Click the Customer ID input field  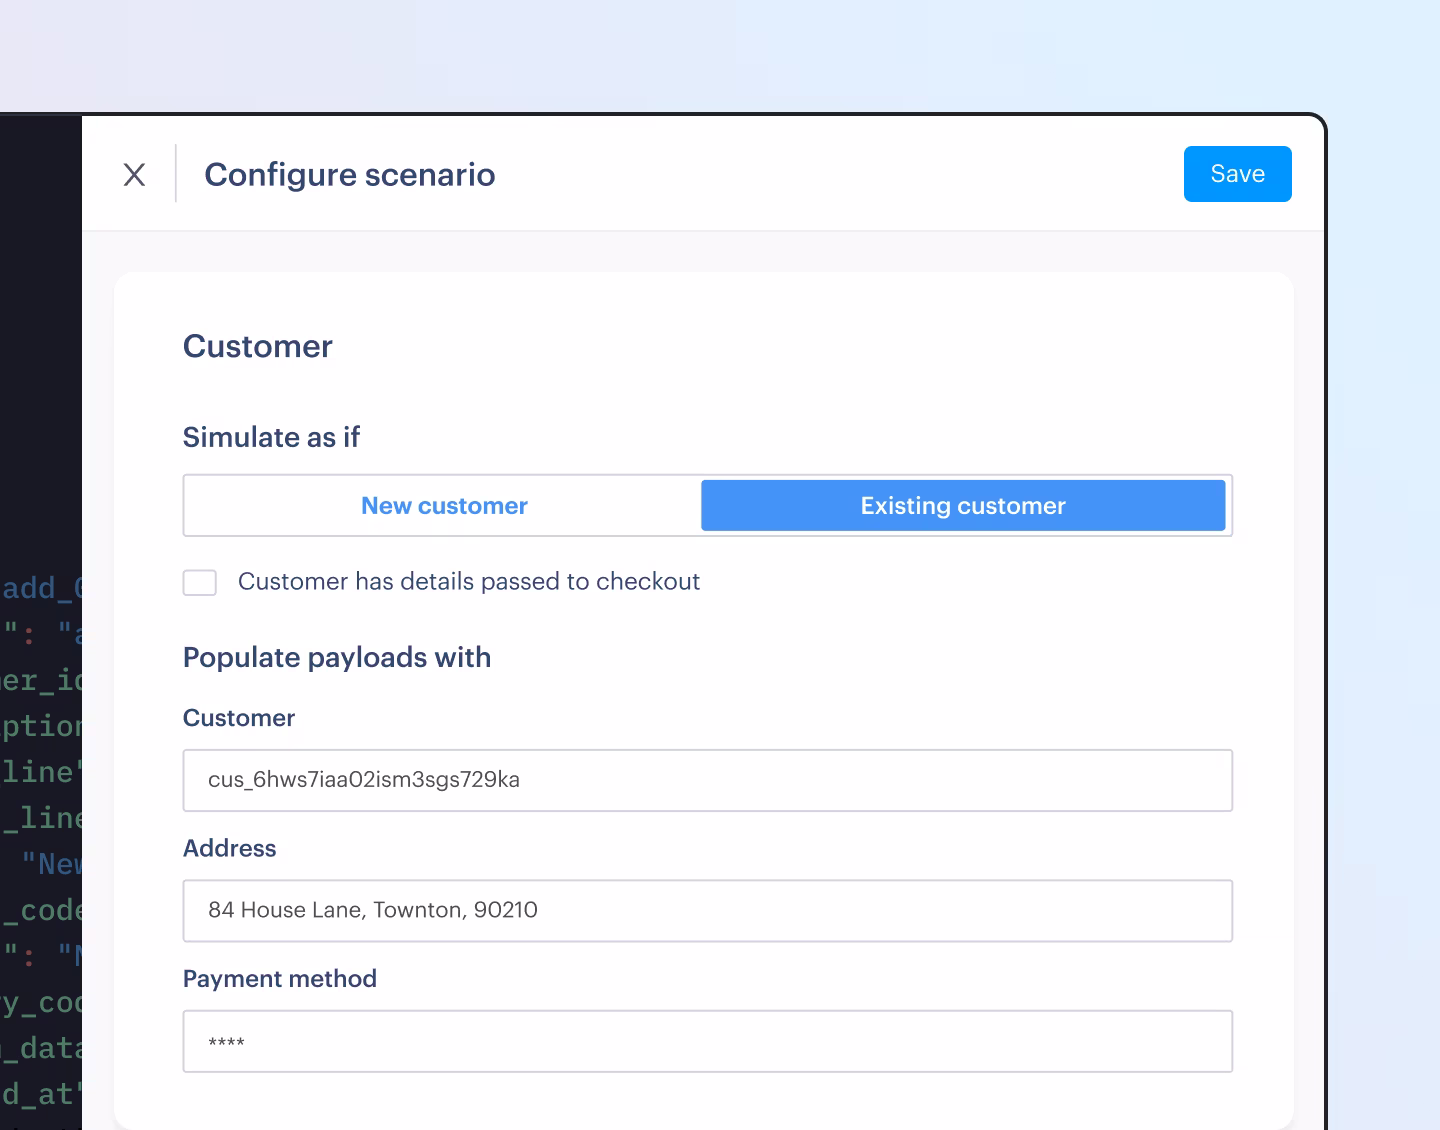[707, 780]
